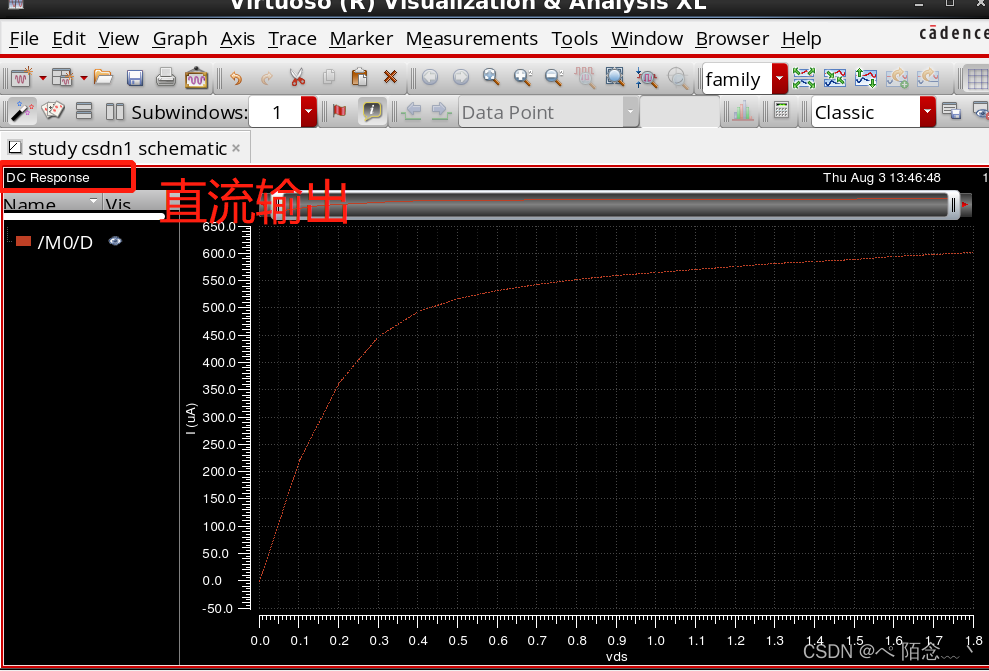Fit the graph to window
This screenshot has height=671, width=989.
pyautogui.click(x=615, y=78)
